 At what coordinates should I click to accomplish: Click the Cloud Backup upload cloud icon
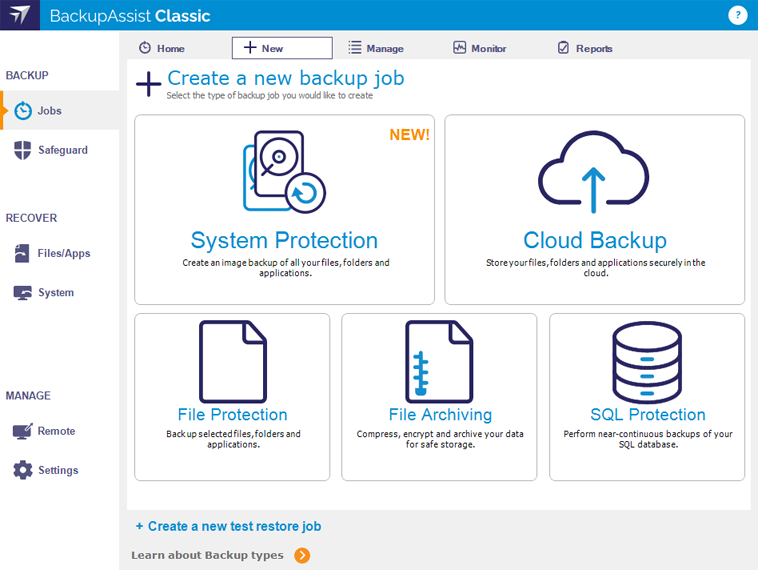[594, 172]
